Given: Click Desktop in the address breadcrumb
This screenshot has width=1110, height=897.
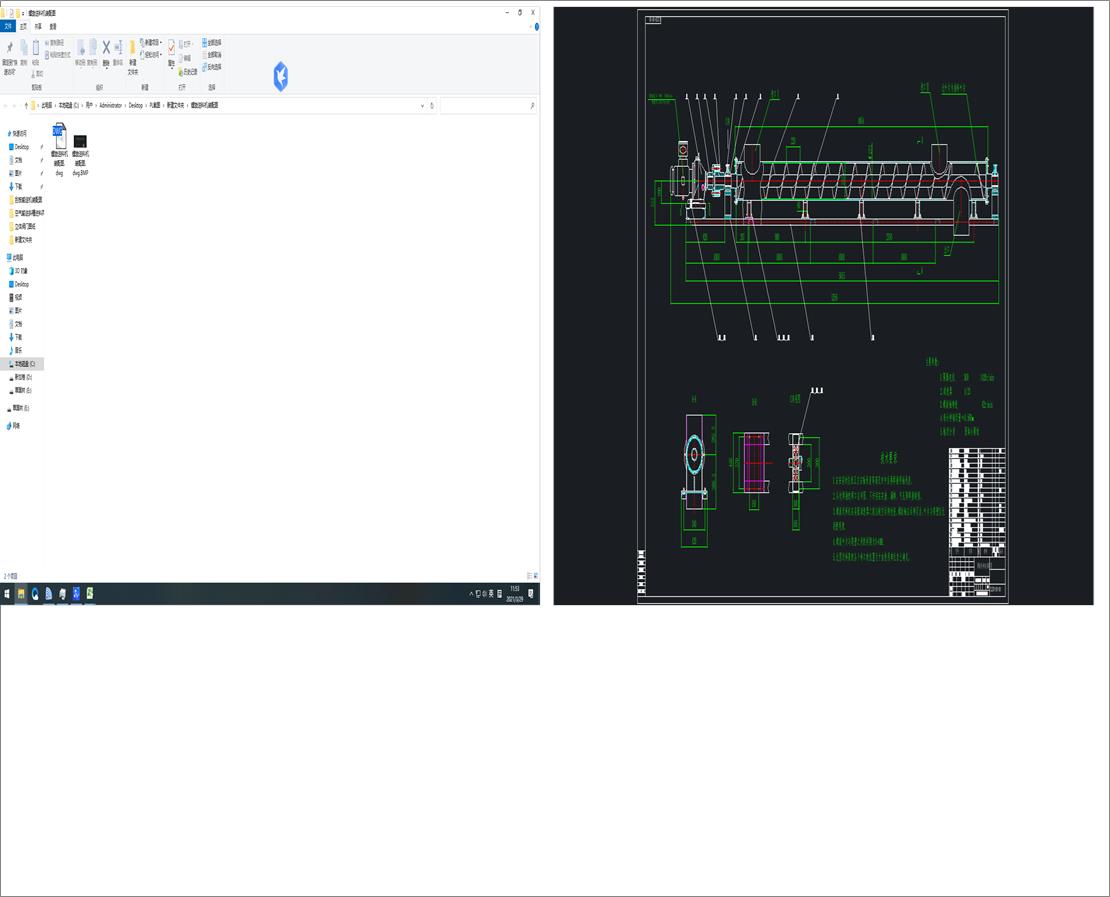Looking at the screenshot, I should 136,105.
